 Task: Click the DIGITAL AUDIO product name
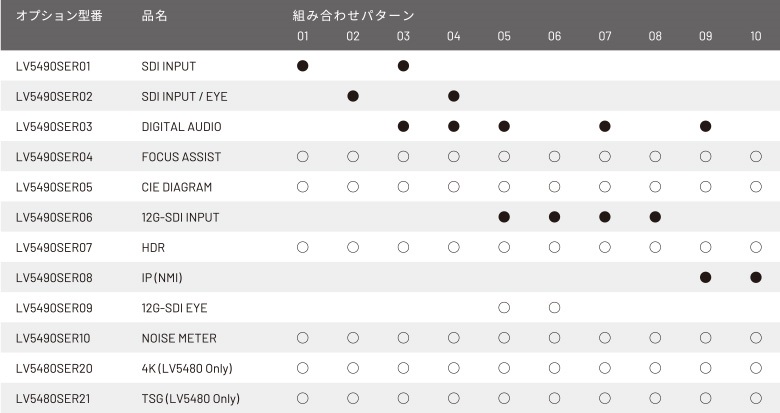click(182, 127)
